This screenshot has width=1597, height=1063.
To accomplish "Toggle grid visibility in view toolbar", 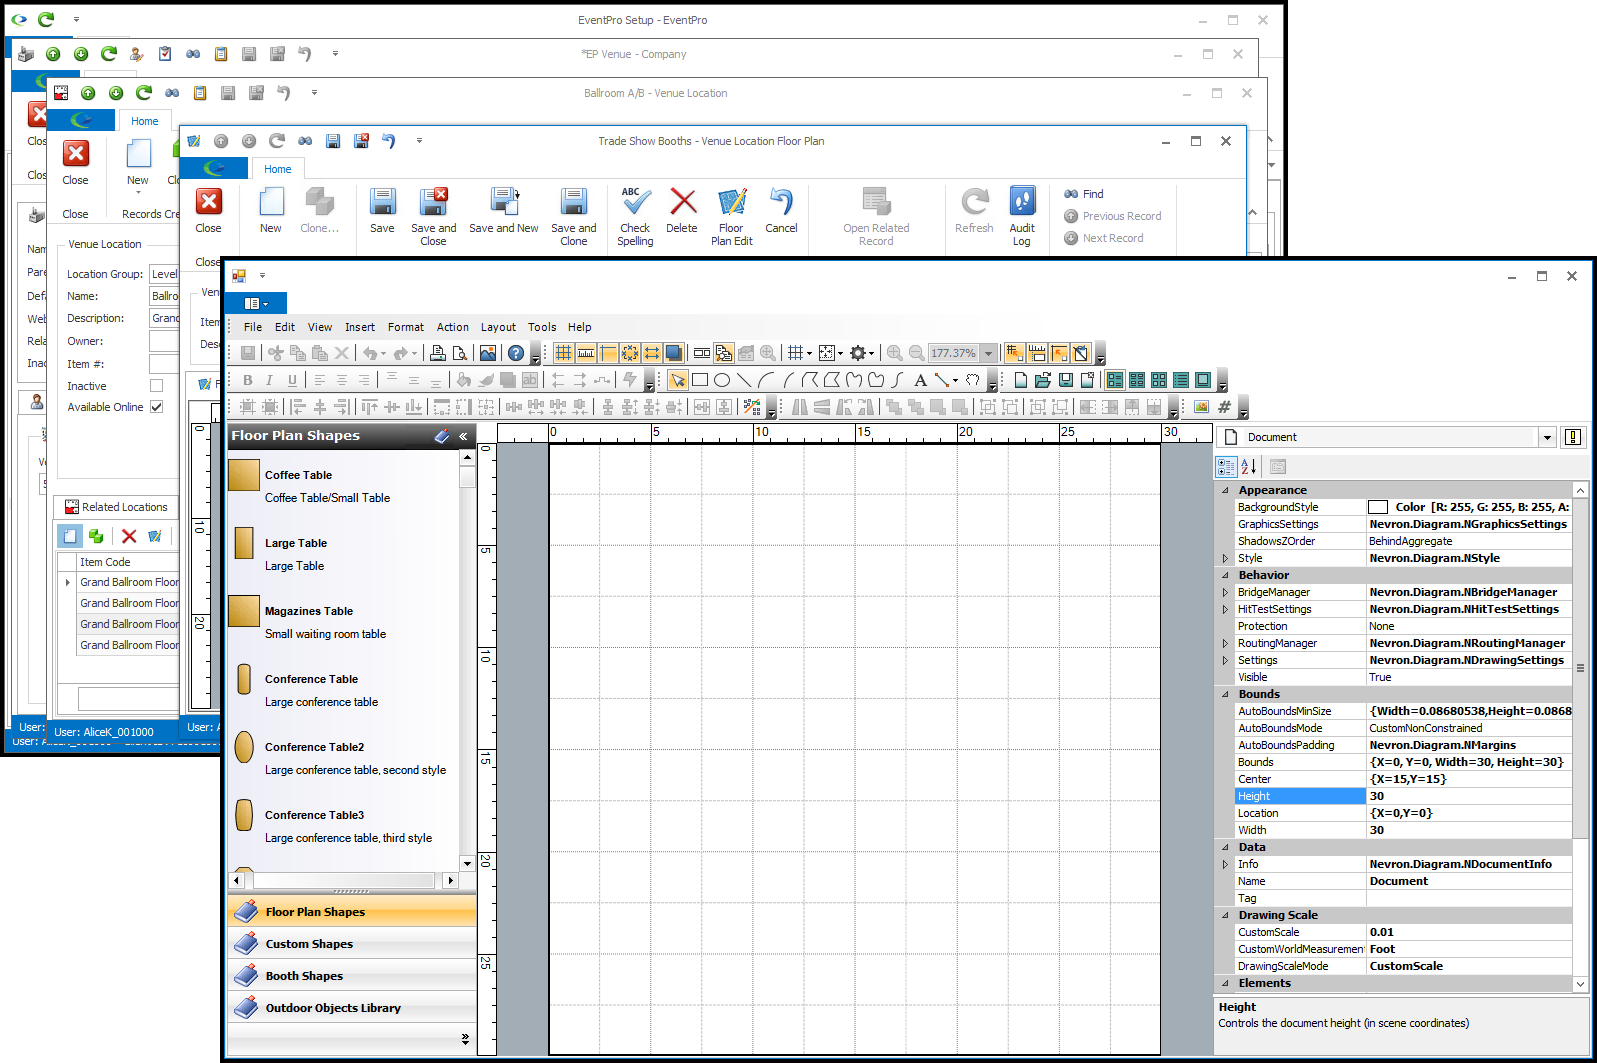I will 563,353.
